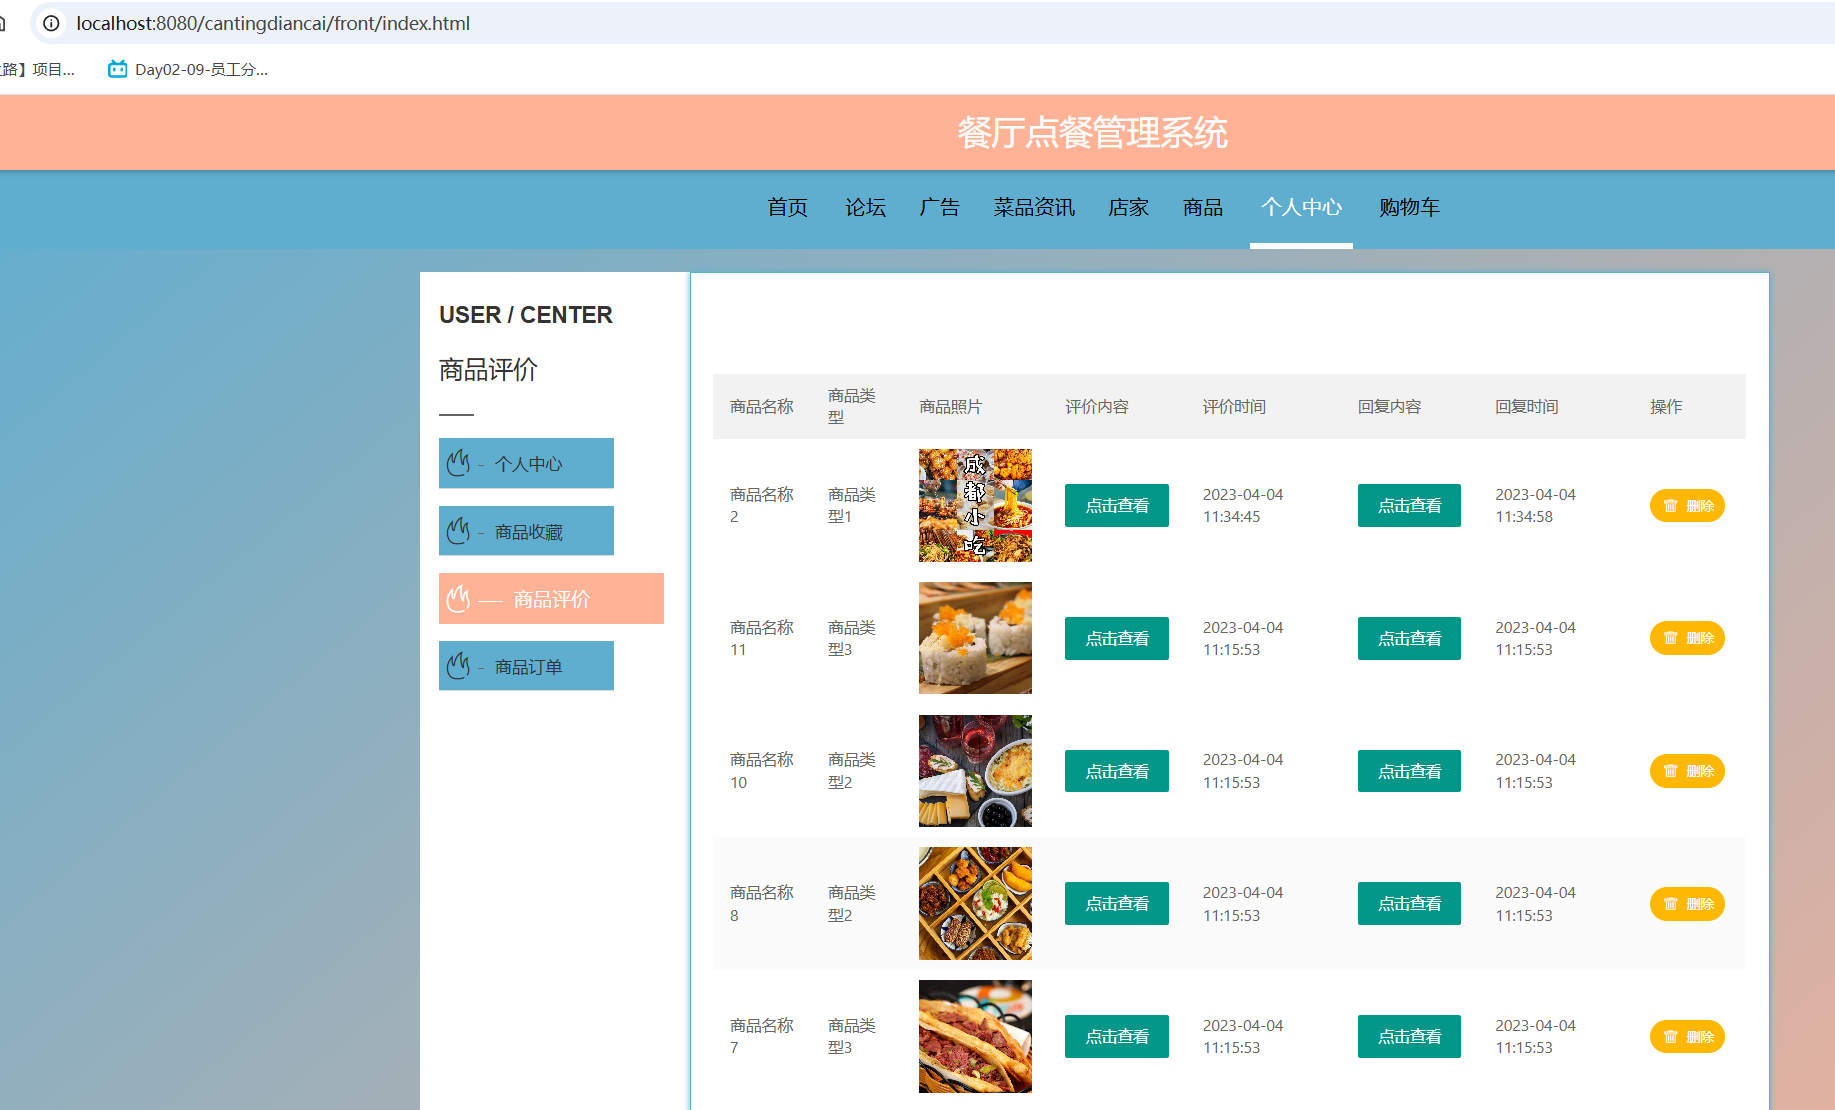Click the 成都小吃 product photo
Viewport: 1835px width, 1110px height.
[975, 505]
